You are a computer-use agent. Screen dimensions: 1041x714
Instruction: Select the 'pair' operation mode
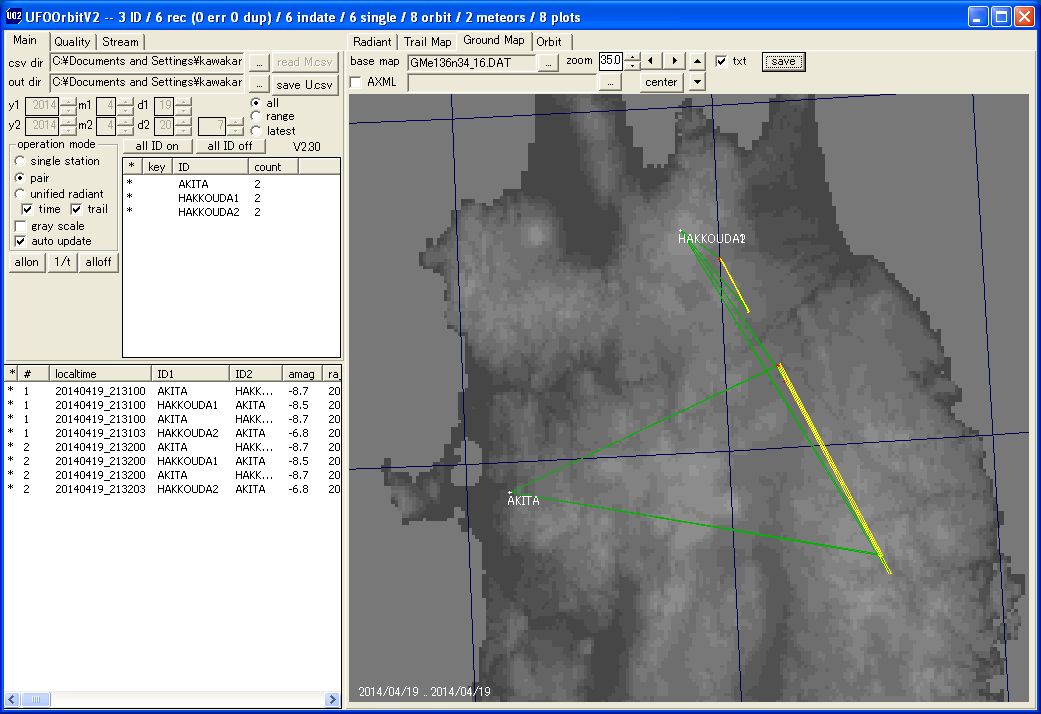[20, 178]
